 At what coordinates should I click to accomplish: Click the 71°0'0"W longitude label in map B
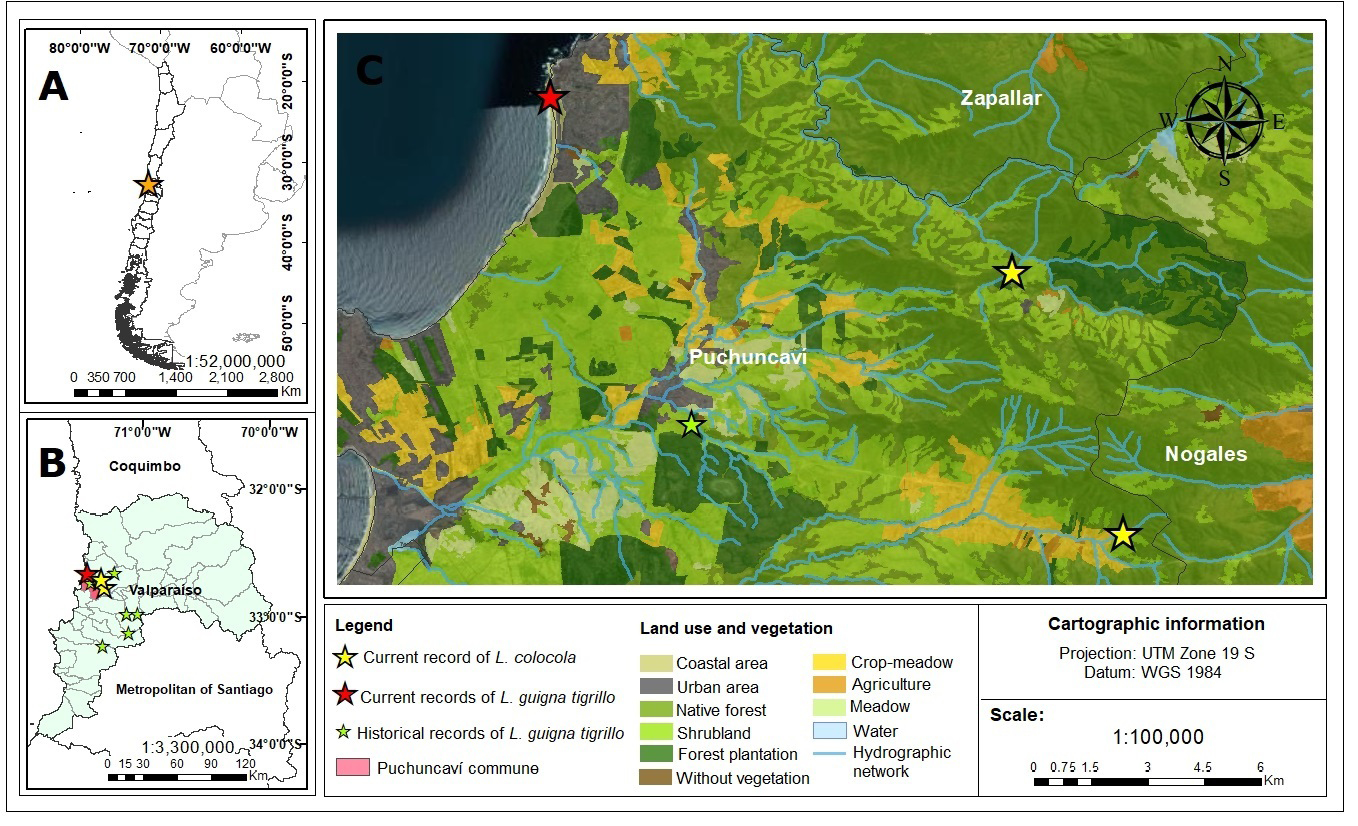click(143, 432)
